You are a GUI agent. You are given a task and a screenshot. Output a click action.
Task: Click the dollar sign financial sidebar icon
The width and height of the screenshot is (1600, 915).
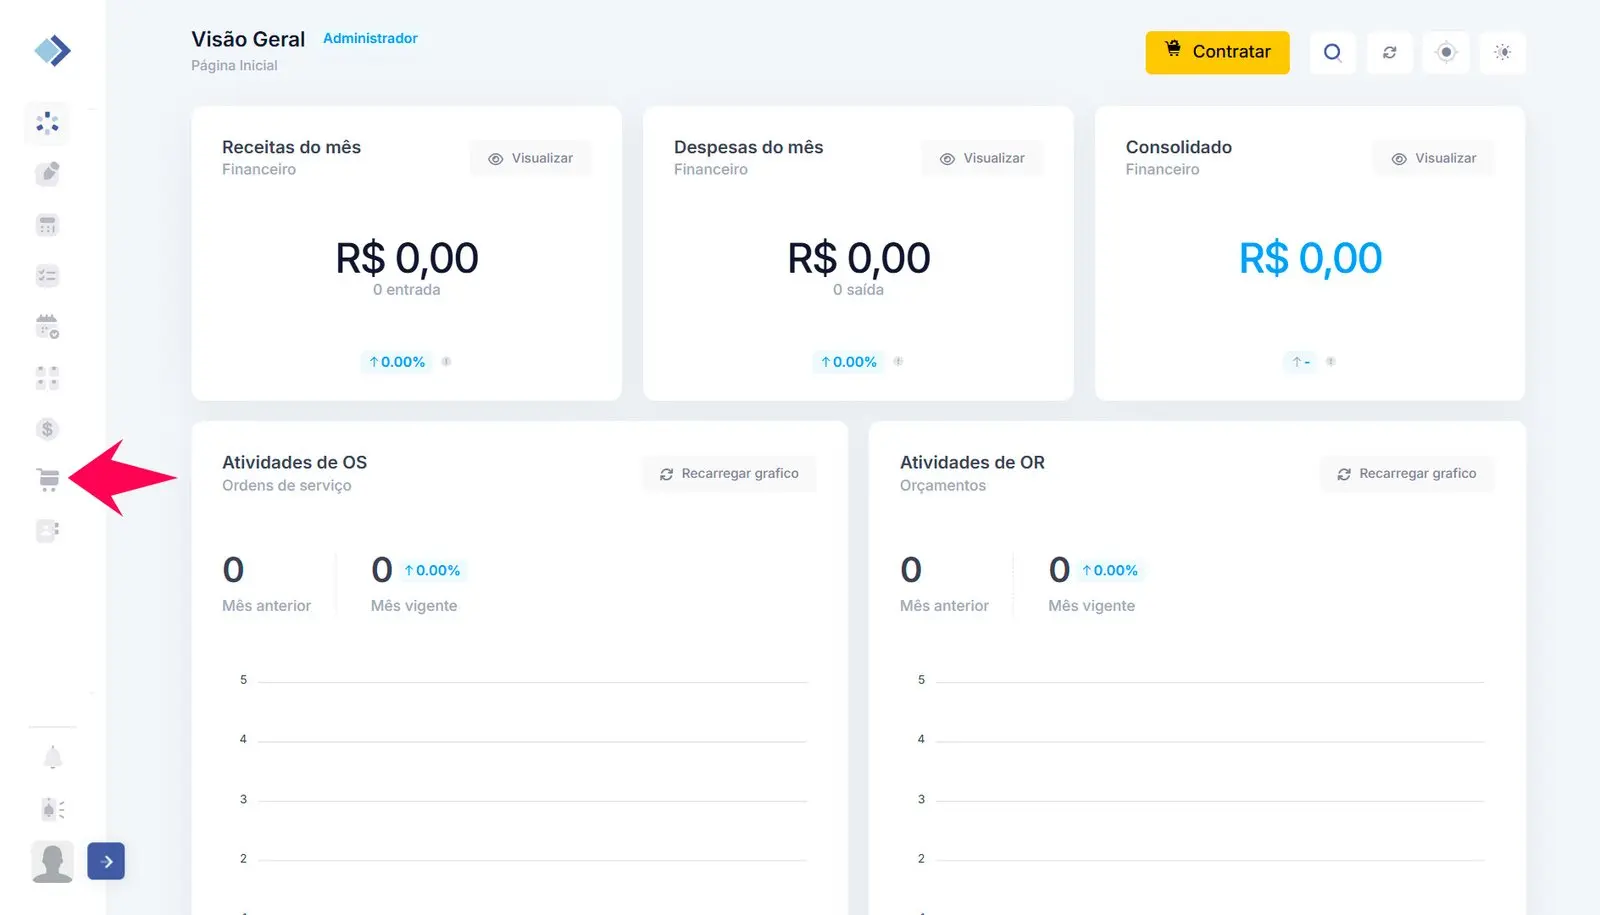pos(47,429)
